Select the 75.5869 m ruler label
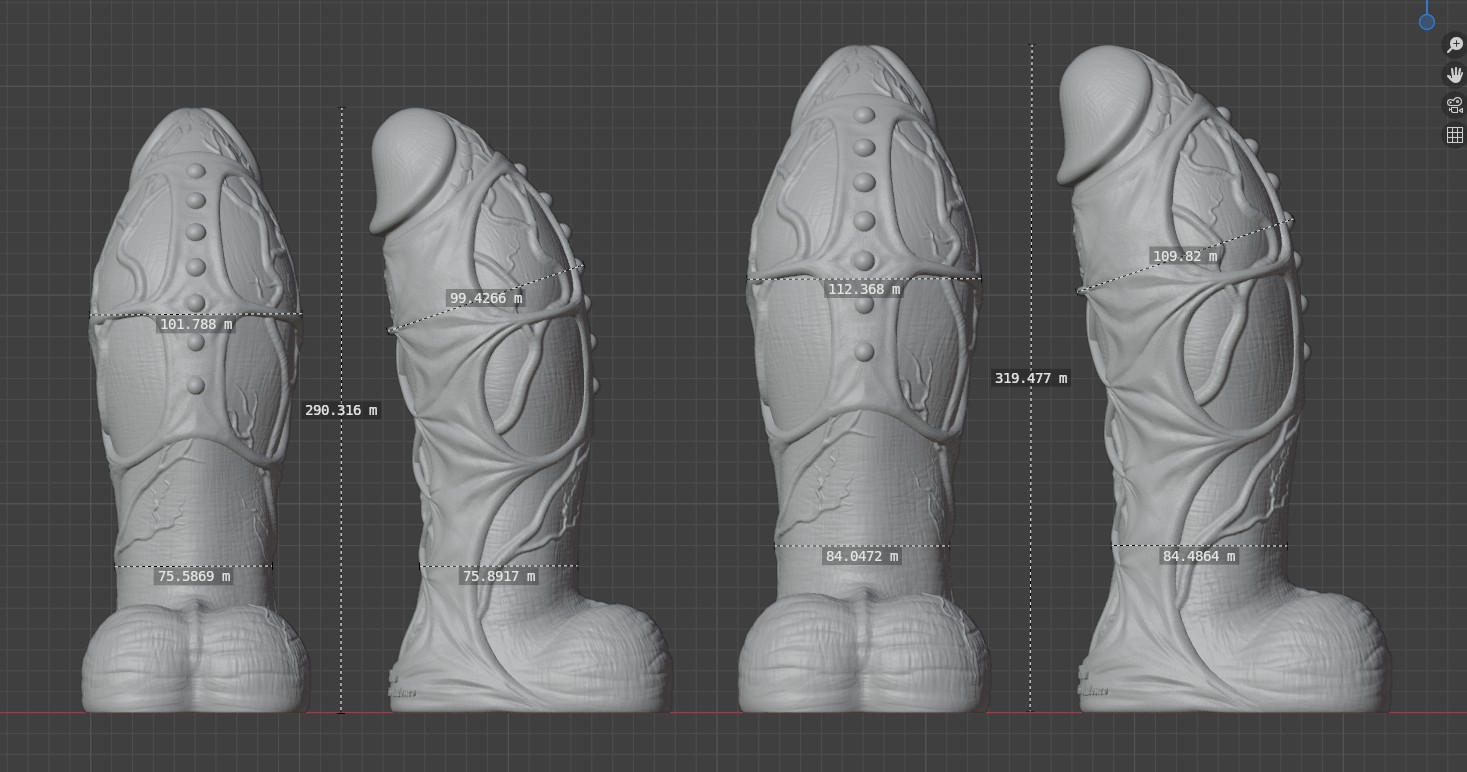Screen dimensions: 1467x772 (194, 576)
